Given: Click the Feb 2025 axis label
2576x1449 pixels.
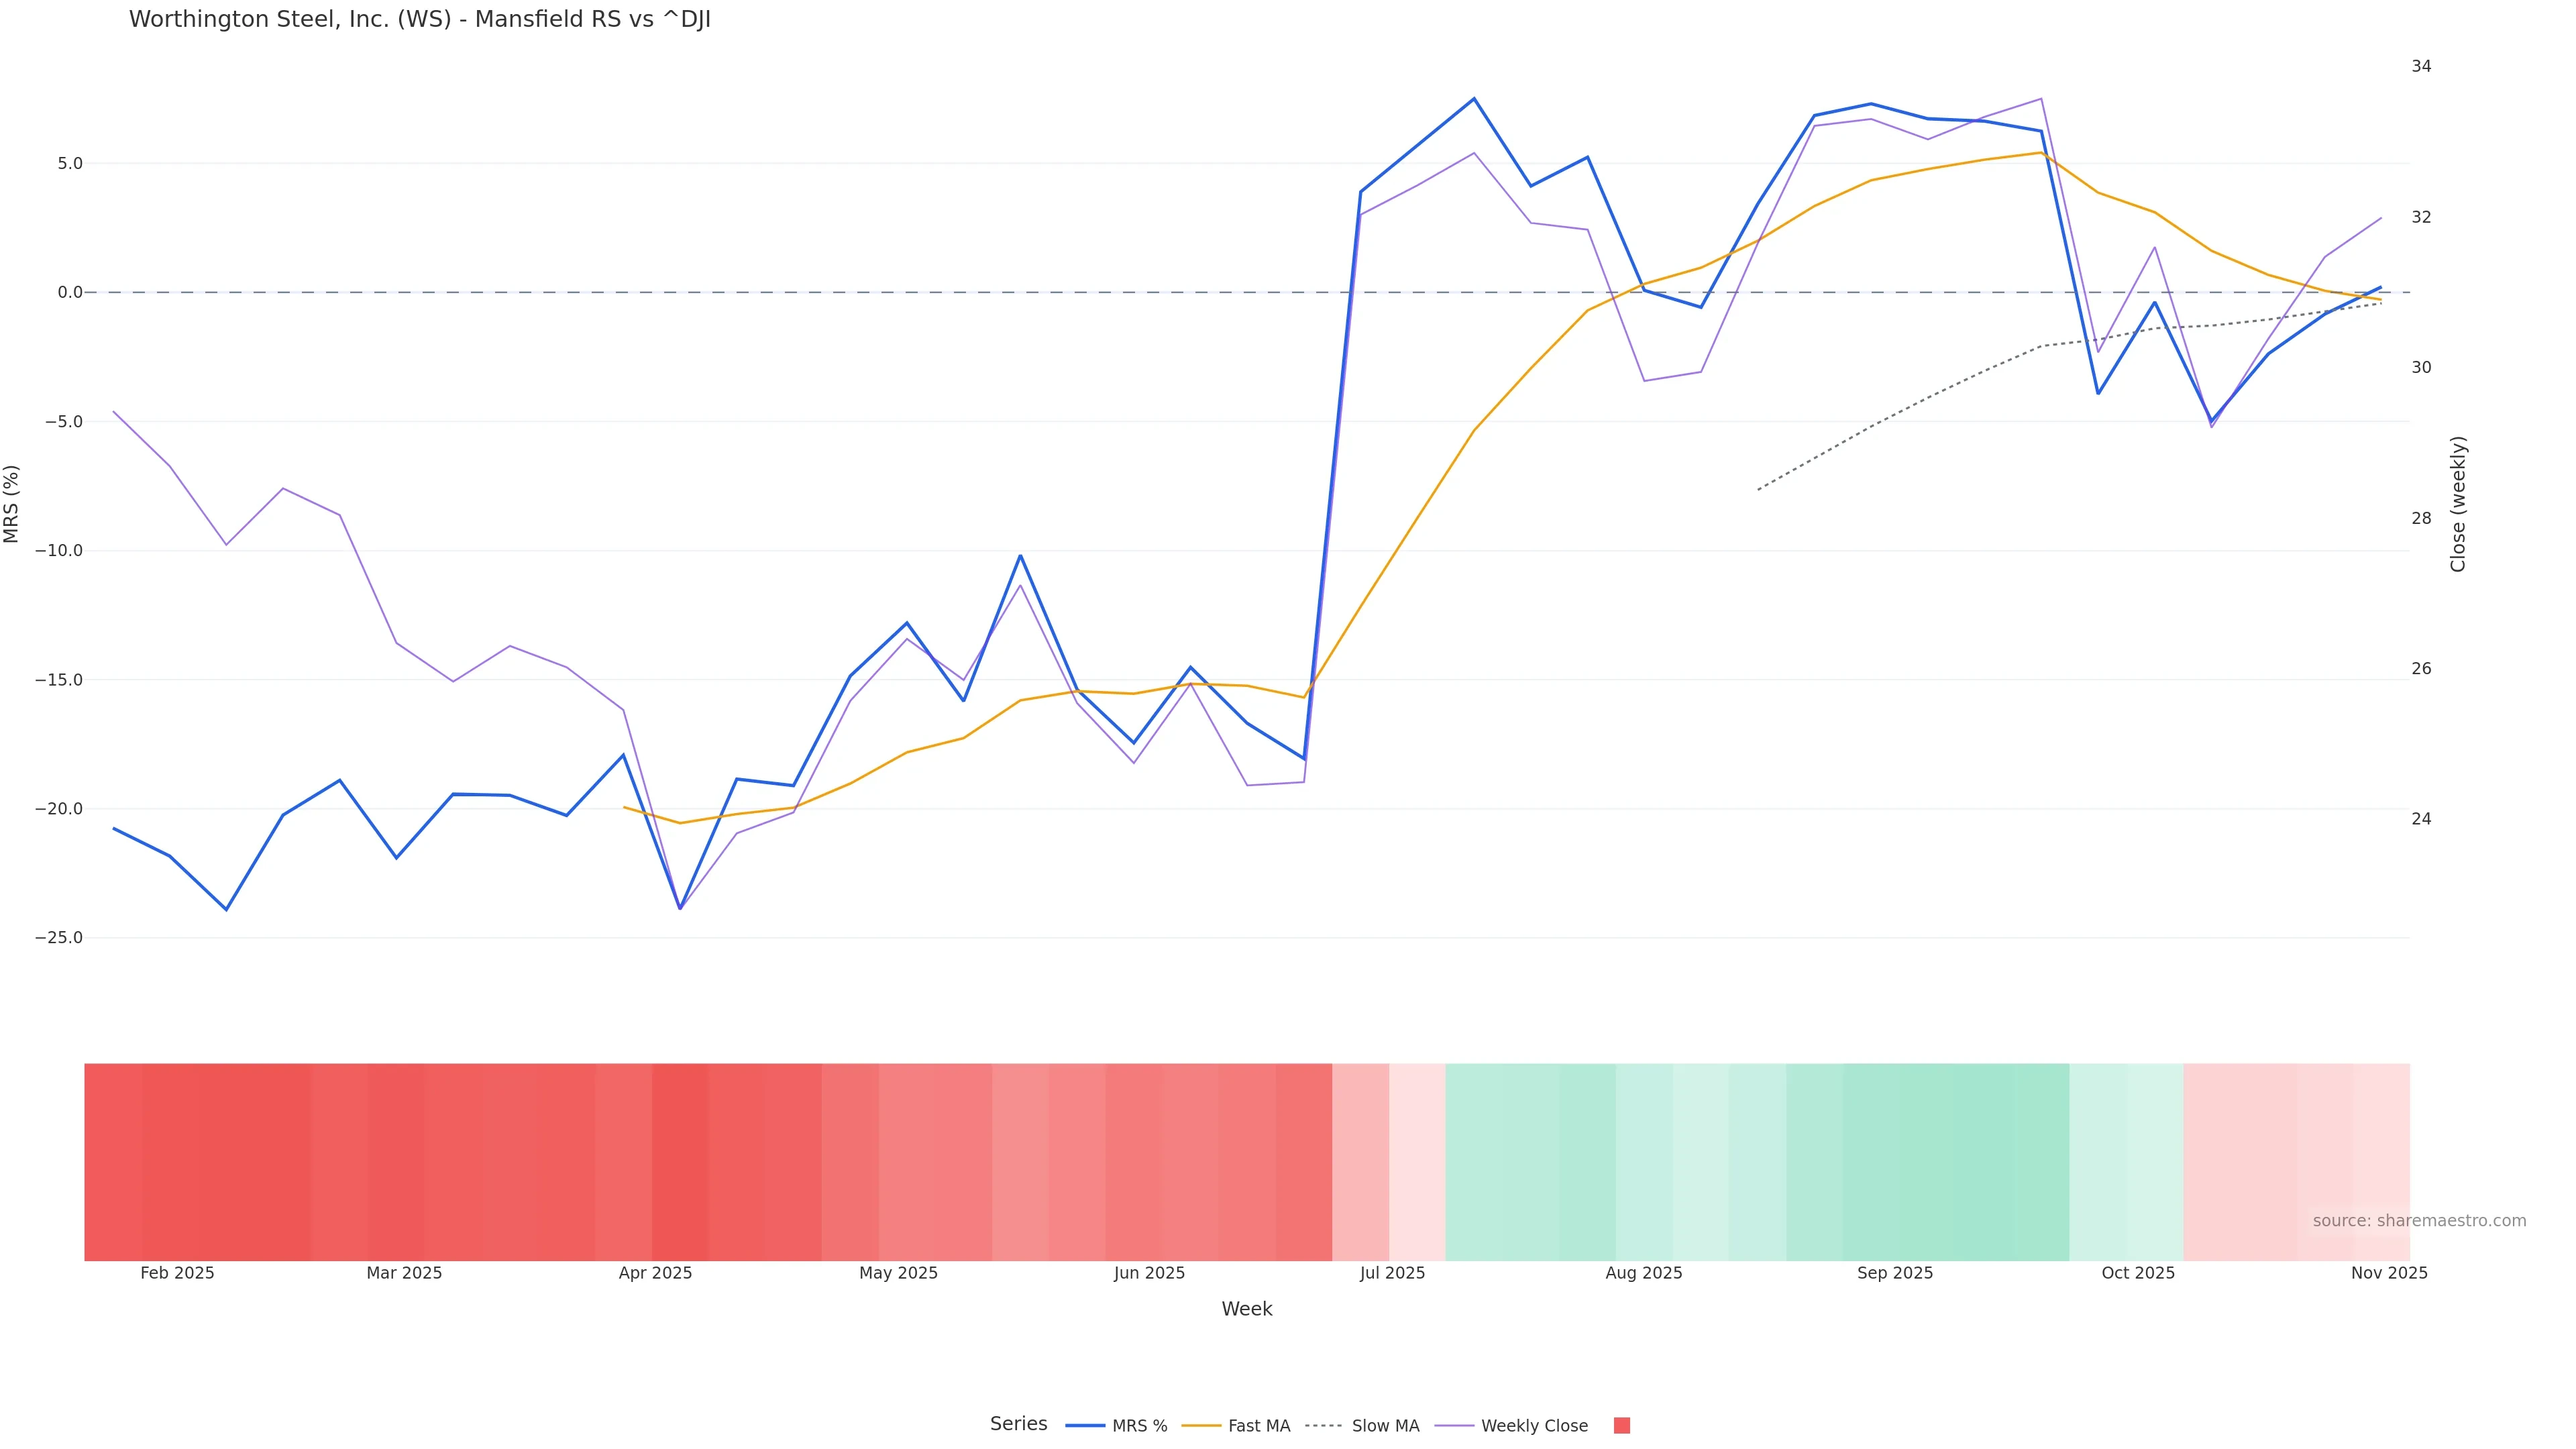Looking at the screenshot, I should (177, 1273).
